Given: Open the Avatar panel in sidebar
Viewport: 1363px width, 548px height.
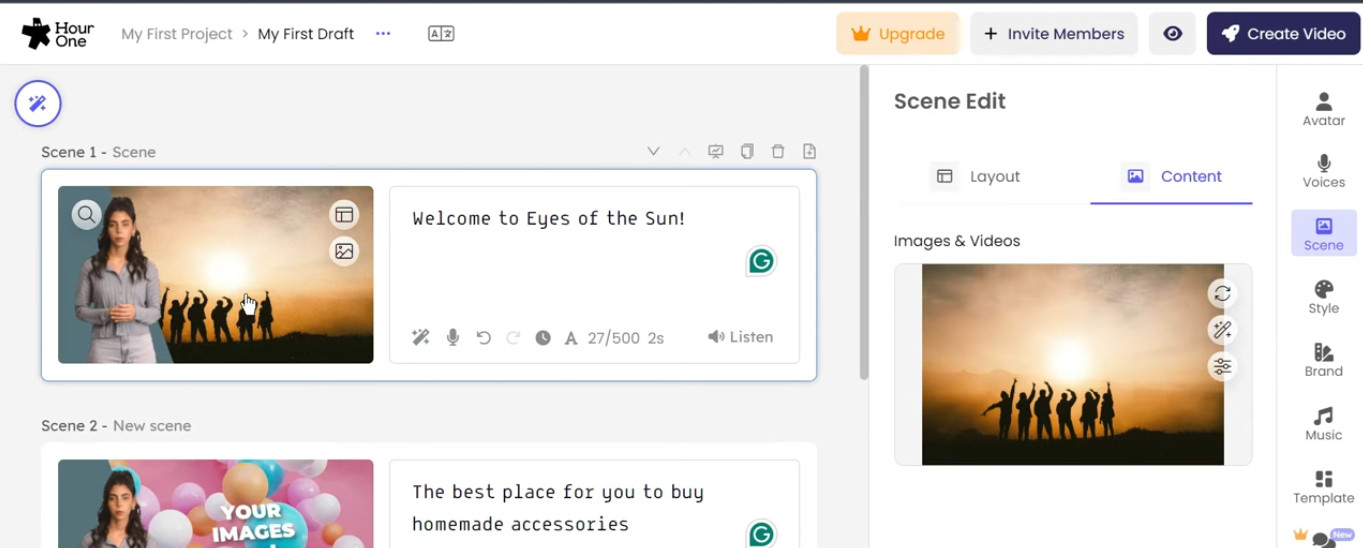Looking at the screenshot, I should (x=1323, y=109).
